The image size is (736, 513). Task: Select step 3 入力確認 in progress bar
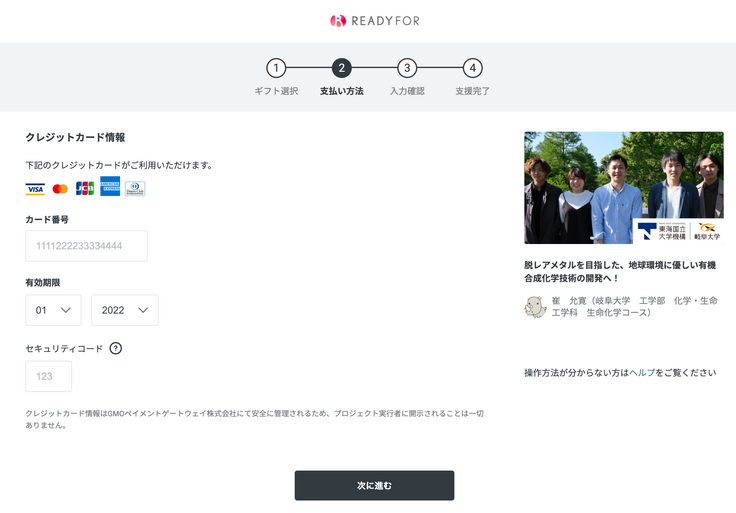tap(407, 69)
